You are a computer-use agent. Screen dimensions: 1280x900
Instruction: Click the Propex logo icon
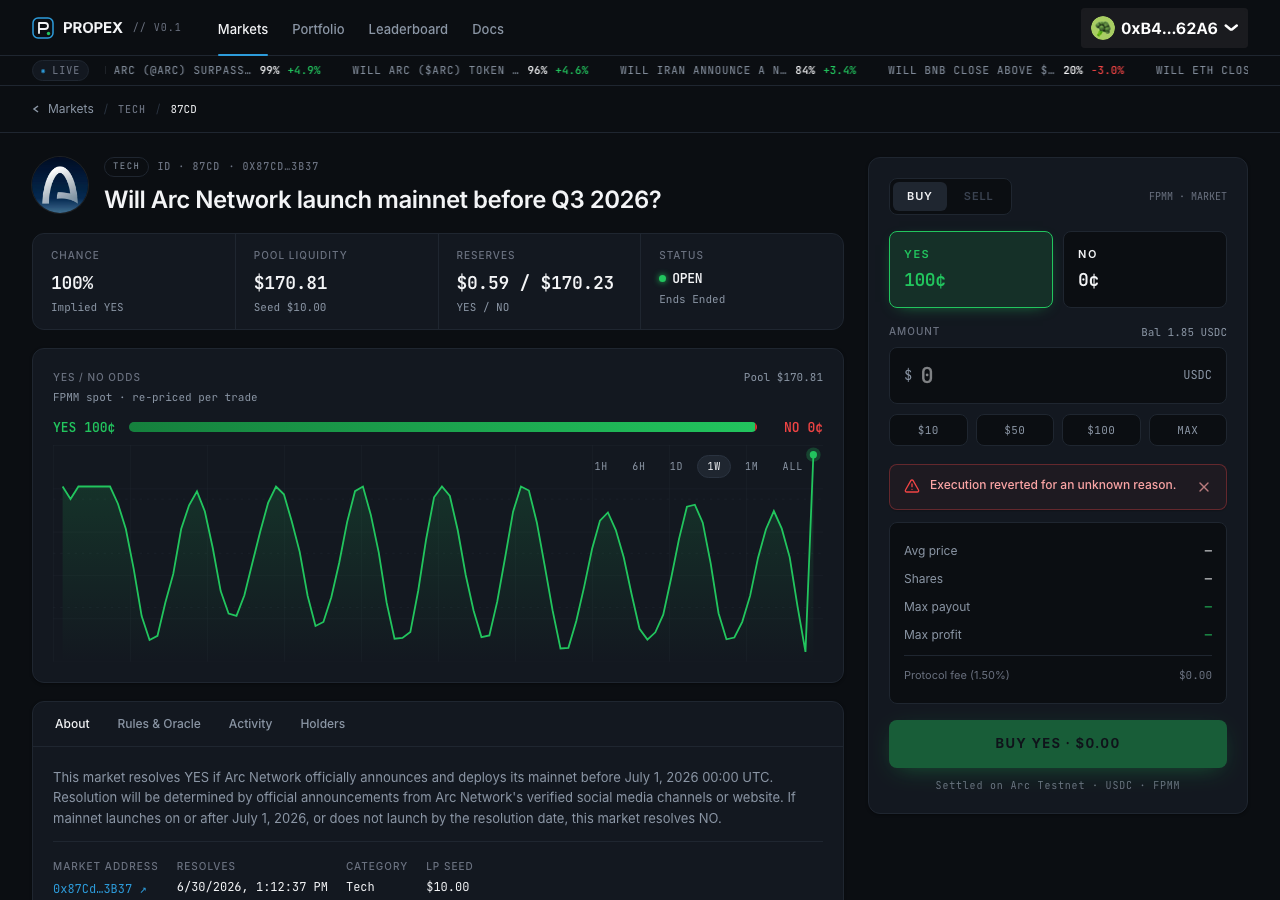pos(43,28)
